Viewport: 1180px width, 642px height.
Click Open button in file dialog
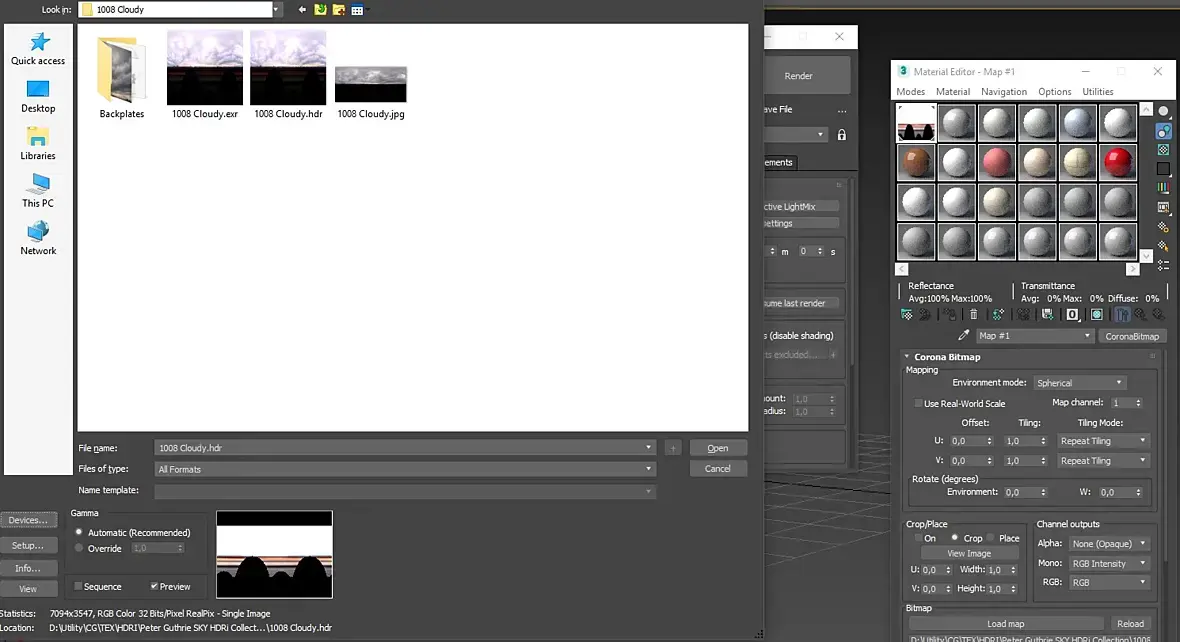coord(718,448)
